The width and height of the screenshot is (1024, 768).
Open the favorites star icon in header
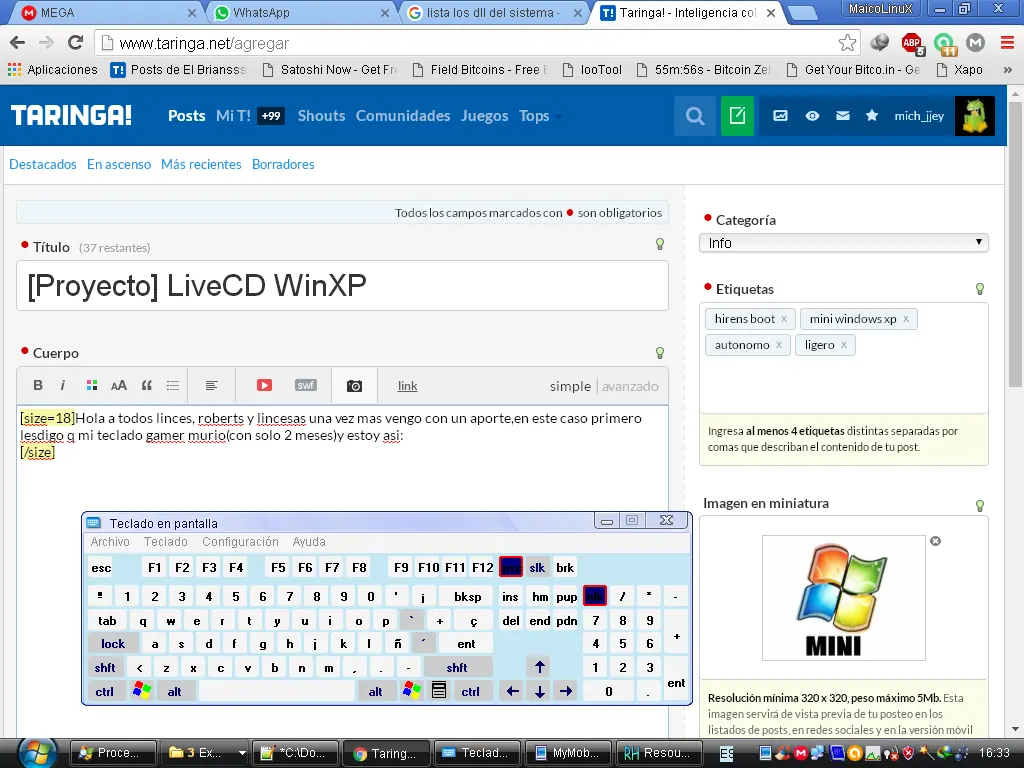click(x=872, y=116)
